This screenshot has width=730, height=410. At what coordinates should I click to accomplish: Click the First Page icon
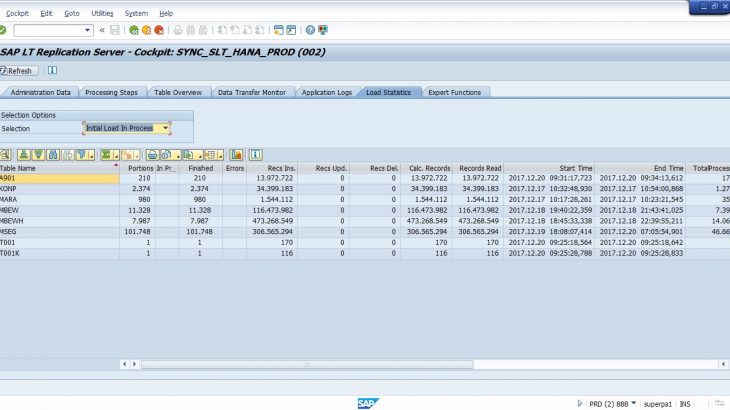(223, 30)
